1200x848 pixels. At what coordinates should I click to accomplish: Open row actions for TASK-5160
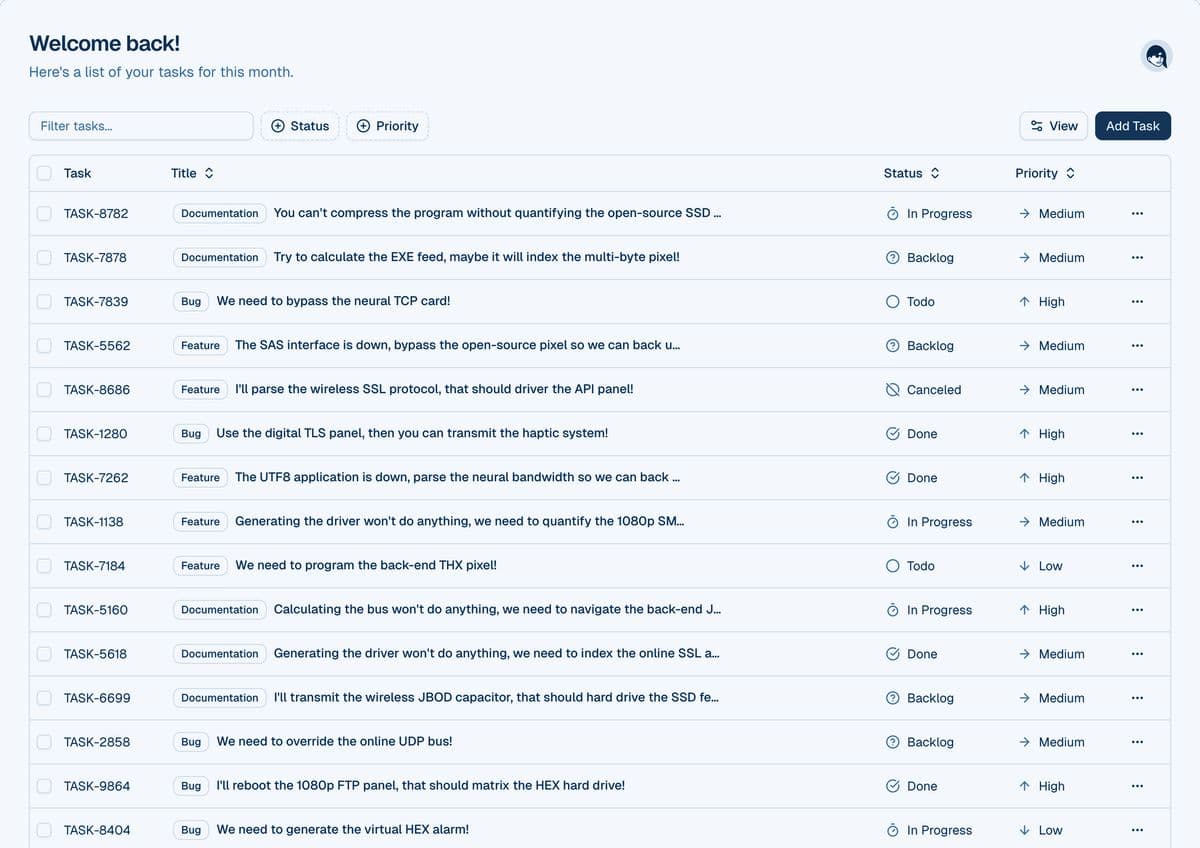pos(1137,609)
